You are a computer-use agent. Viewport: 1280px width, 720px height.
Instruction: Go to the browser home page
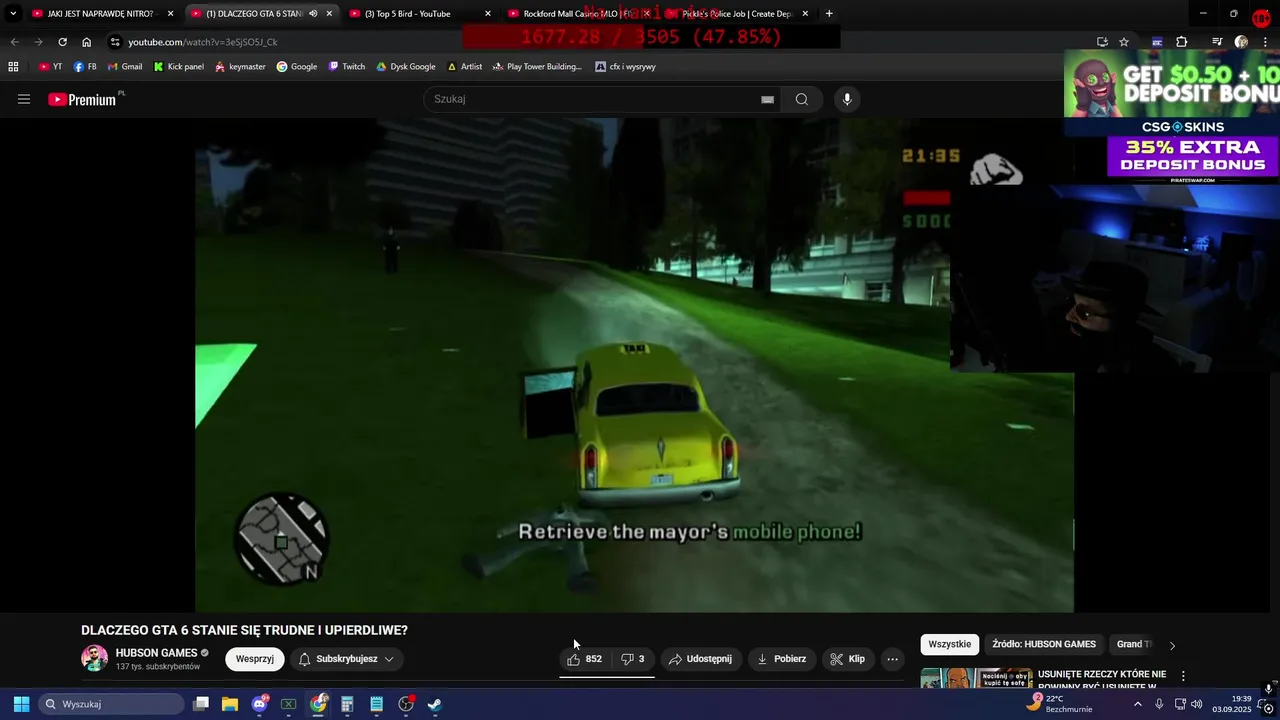(x=86, y=42)
